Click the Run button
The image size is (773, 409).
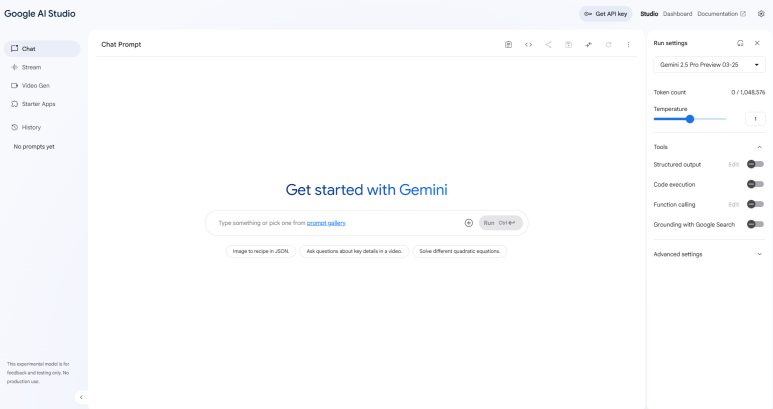[500, 223]
